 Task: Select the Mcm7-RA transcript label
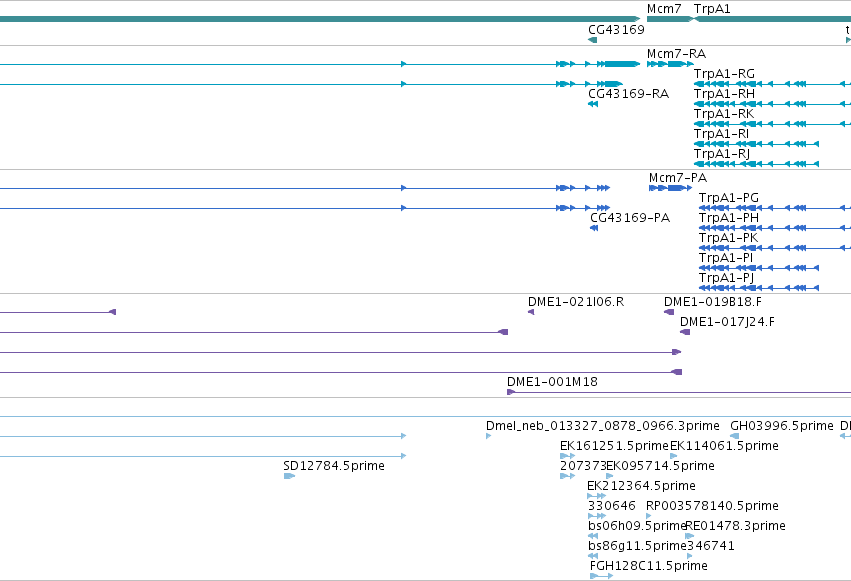tap(676, 54)
